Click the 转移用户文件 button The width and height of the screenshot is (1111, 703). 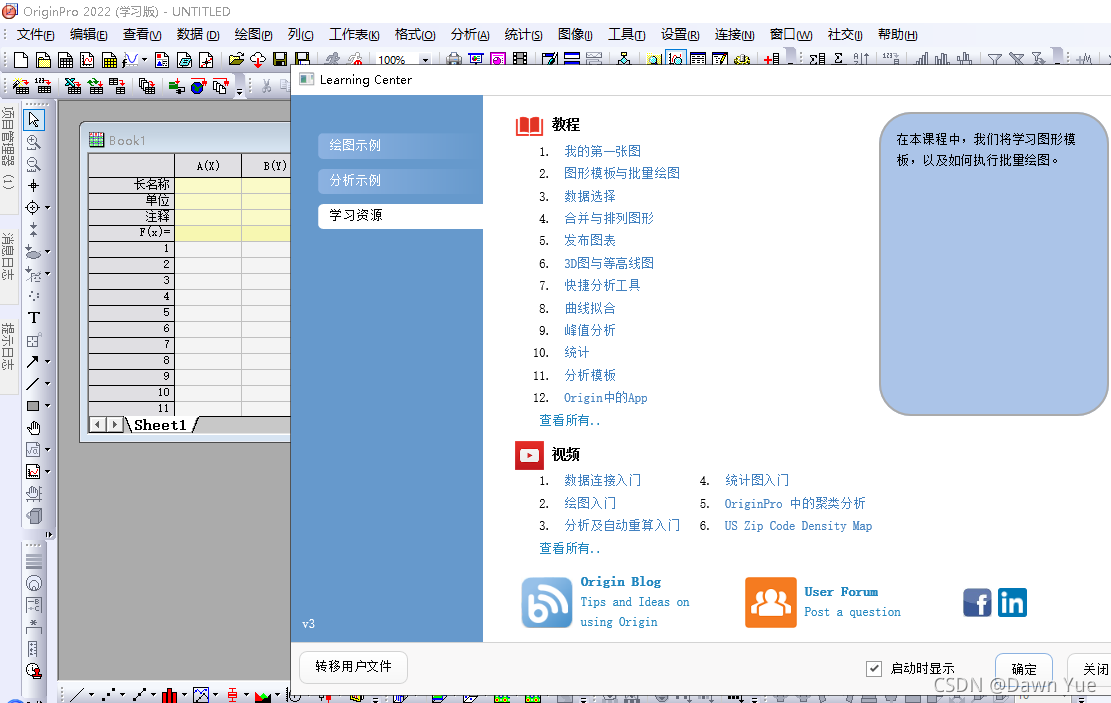click(353, 667)
